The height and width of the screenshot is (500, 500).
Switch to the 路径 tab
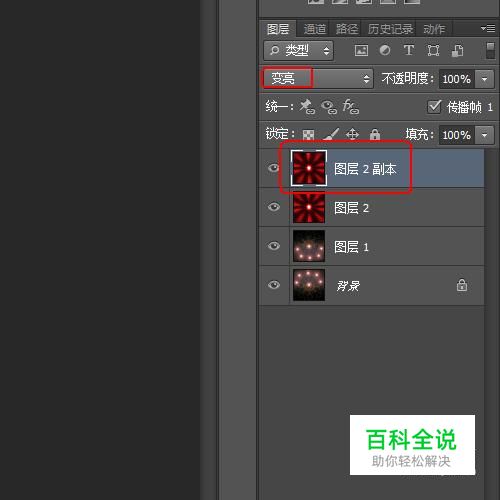347,29
